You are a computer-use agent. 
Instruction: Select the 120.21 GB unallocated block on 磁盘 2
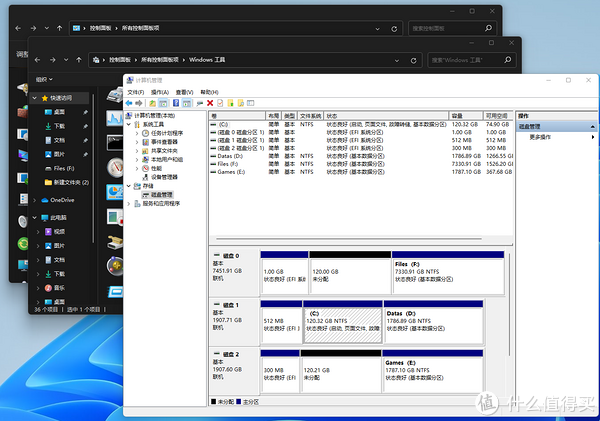(x=341, y=371)
